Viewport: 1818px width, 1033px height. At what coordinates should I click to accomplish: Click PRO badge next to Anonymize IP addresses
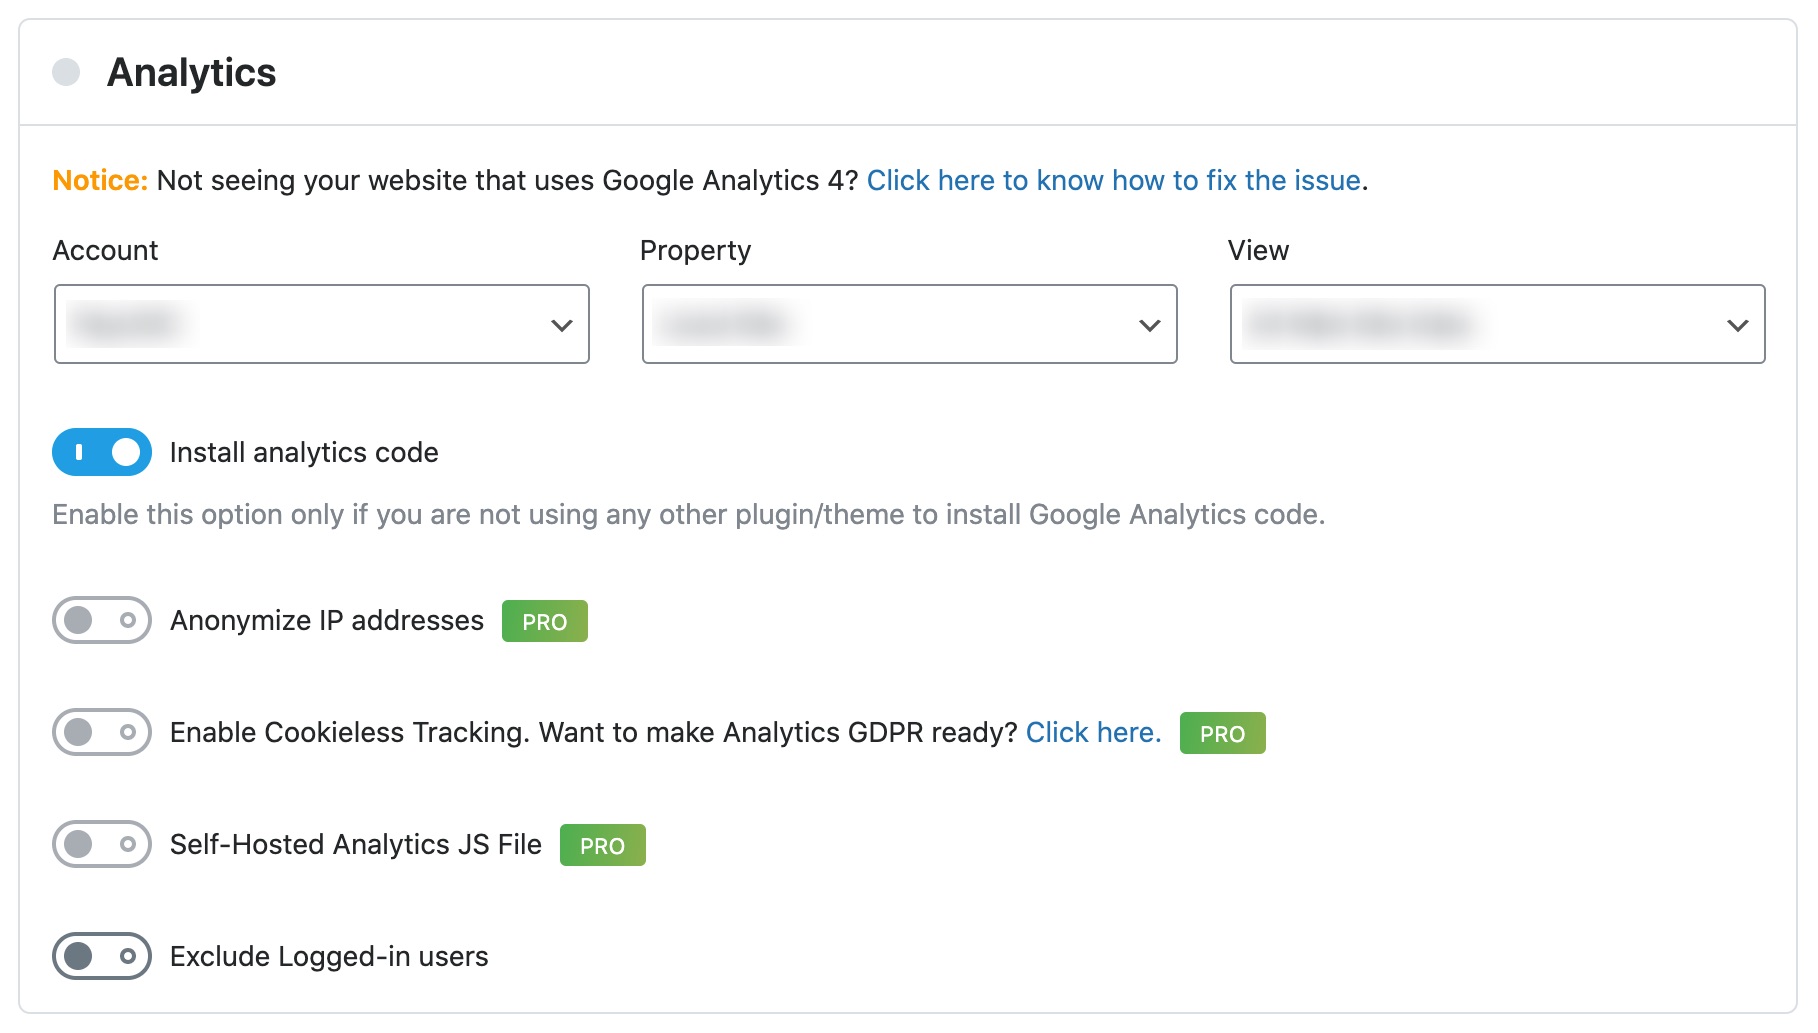point(545,621)
